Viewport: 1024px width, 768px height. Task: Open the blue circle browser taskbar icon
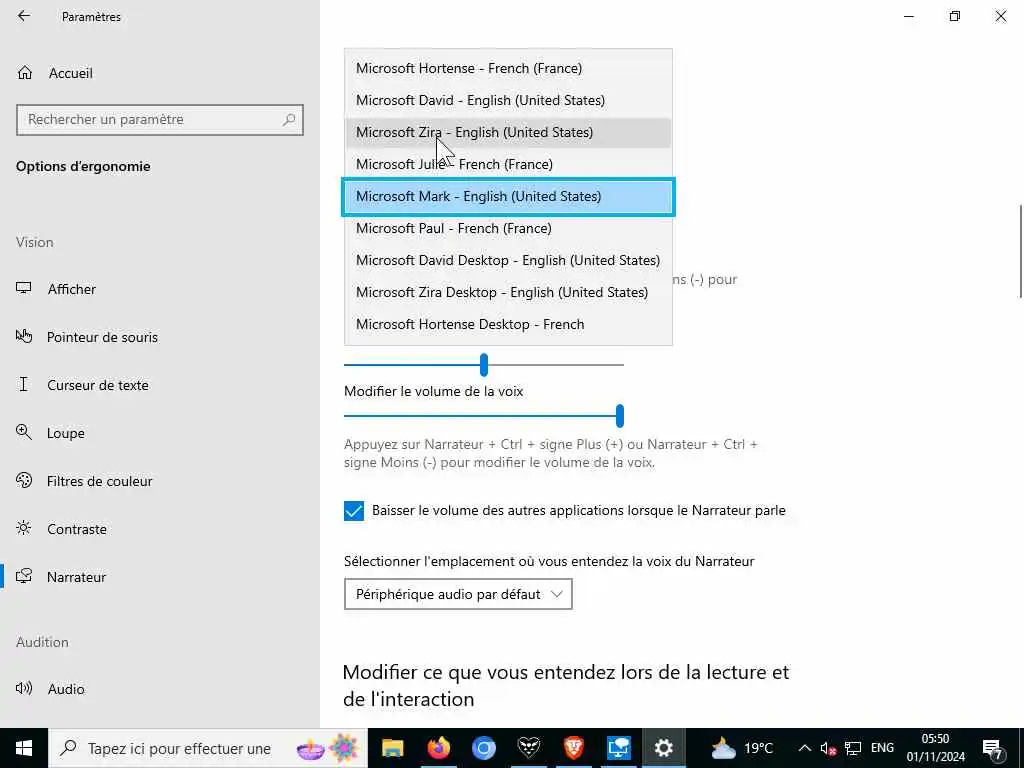click(483, 748)
